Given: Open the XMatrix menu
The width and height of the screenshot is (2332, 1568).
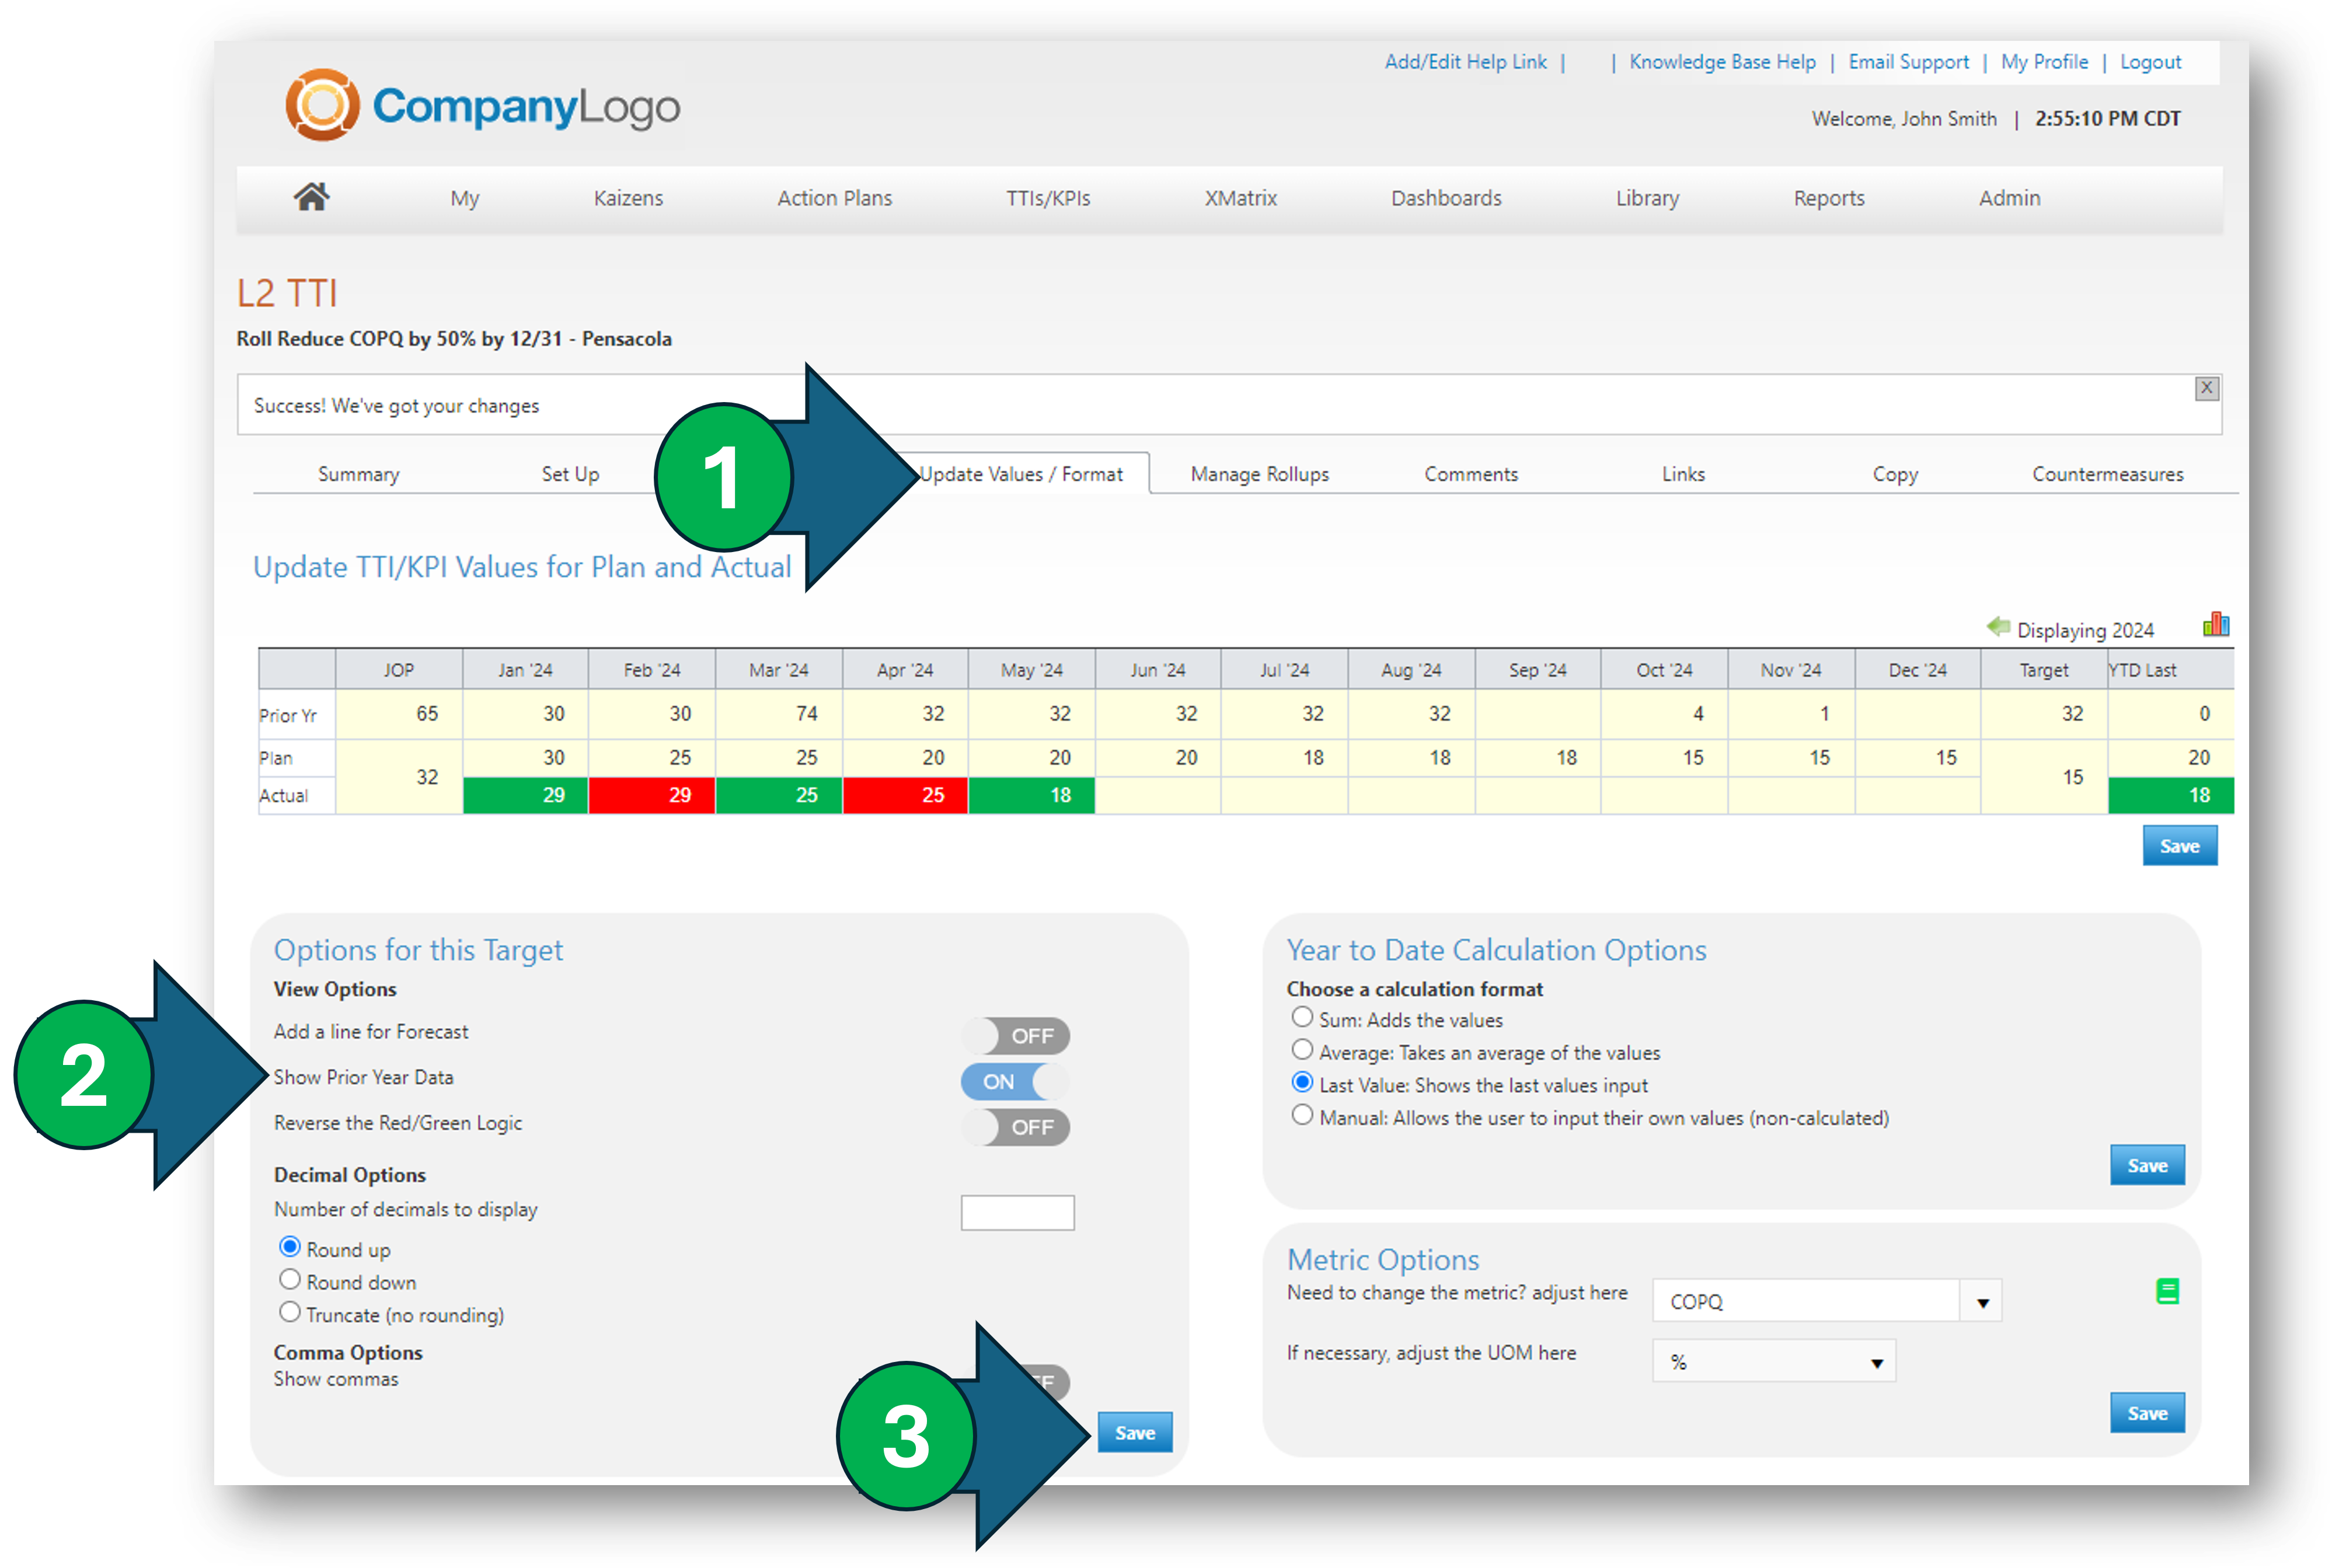Looking at the screenshot, I should tap(1240, 198).
